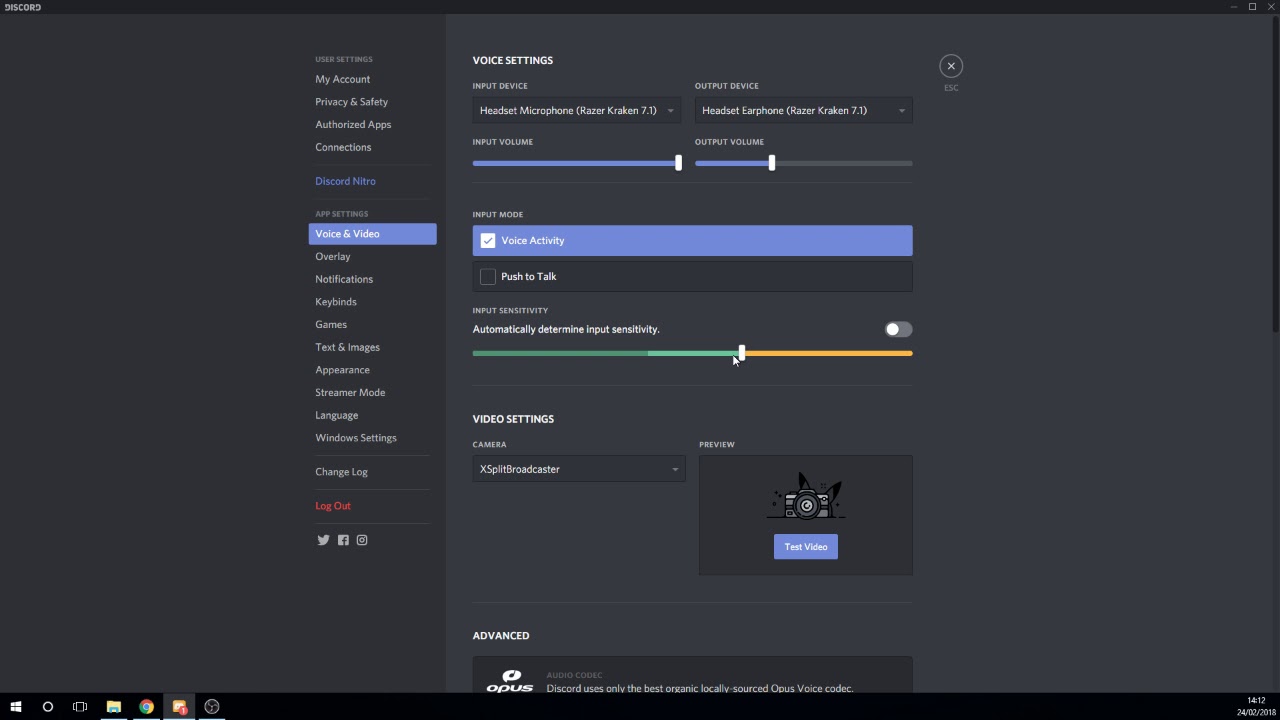
Task: Select the Voice Activity input mode
Action: (692, 241)
